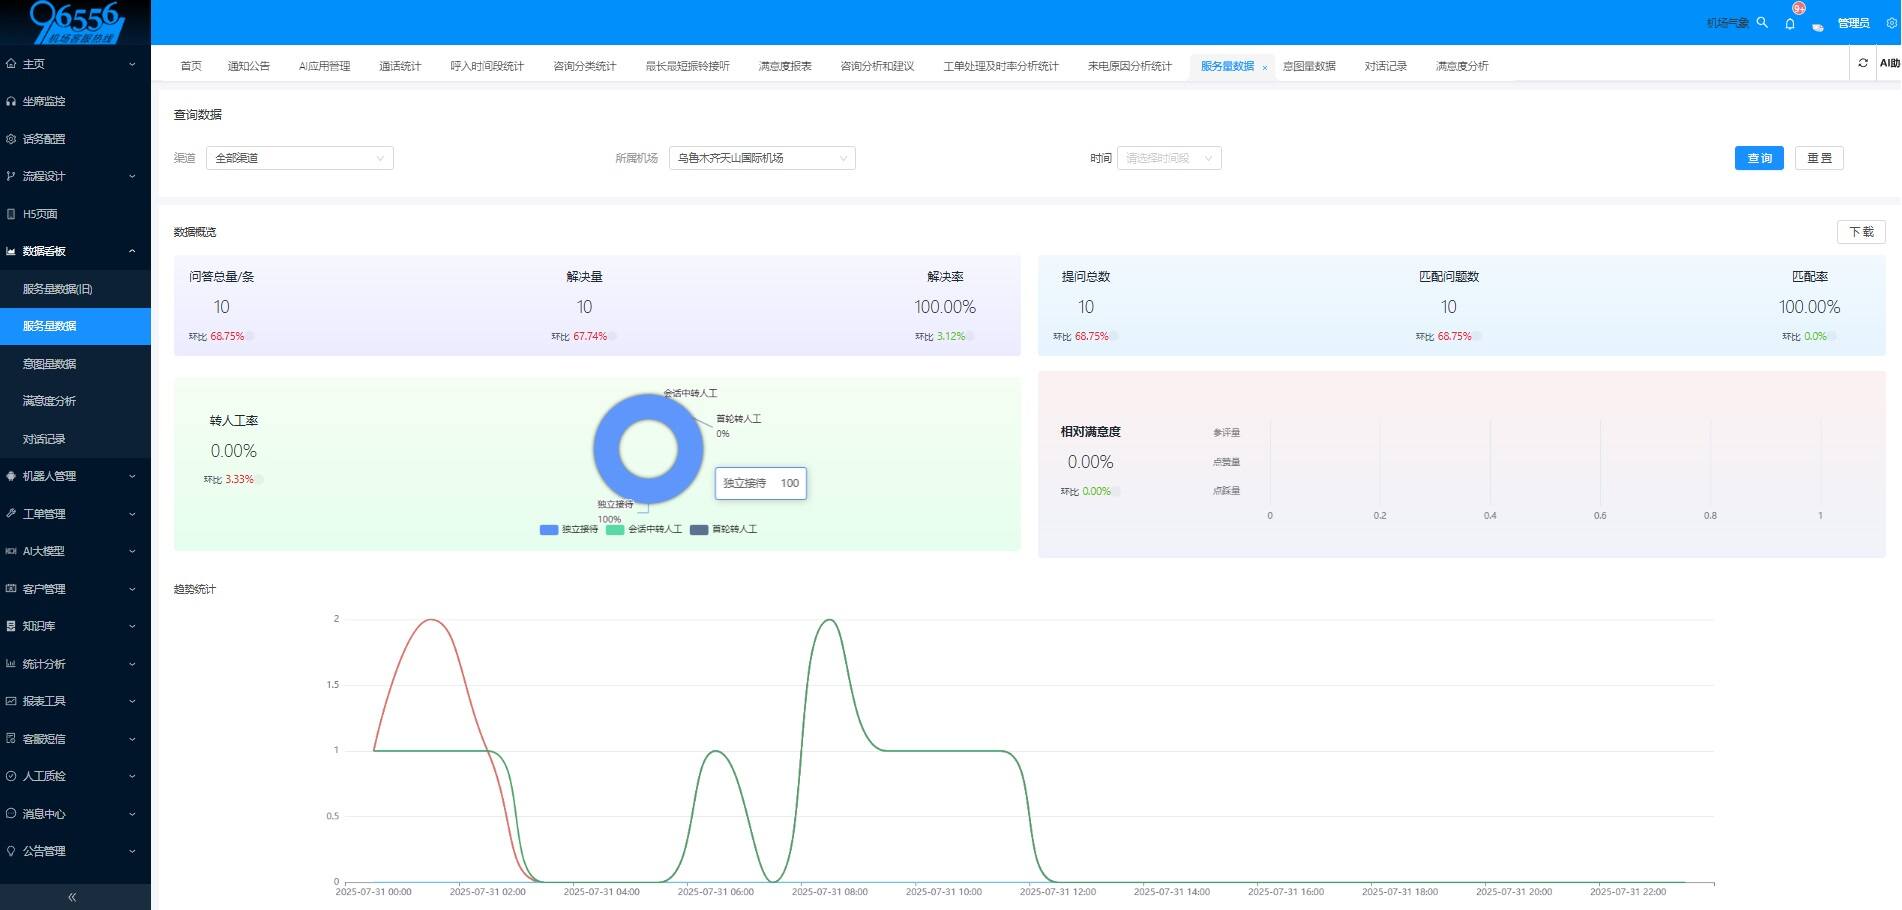Toggle the 独立接待 legend item in donut chart
The width and height of the screenshot is (1902, 910).
pyautogui.click(x=568, y=529)
